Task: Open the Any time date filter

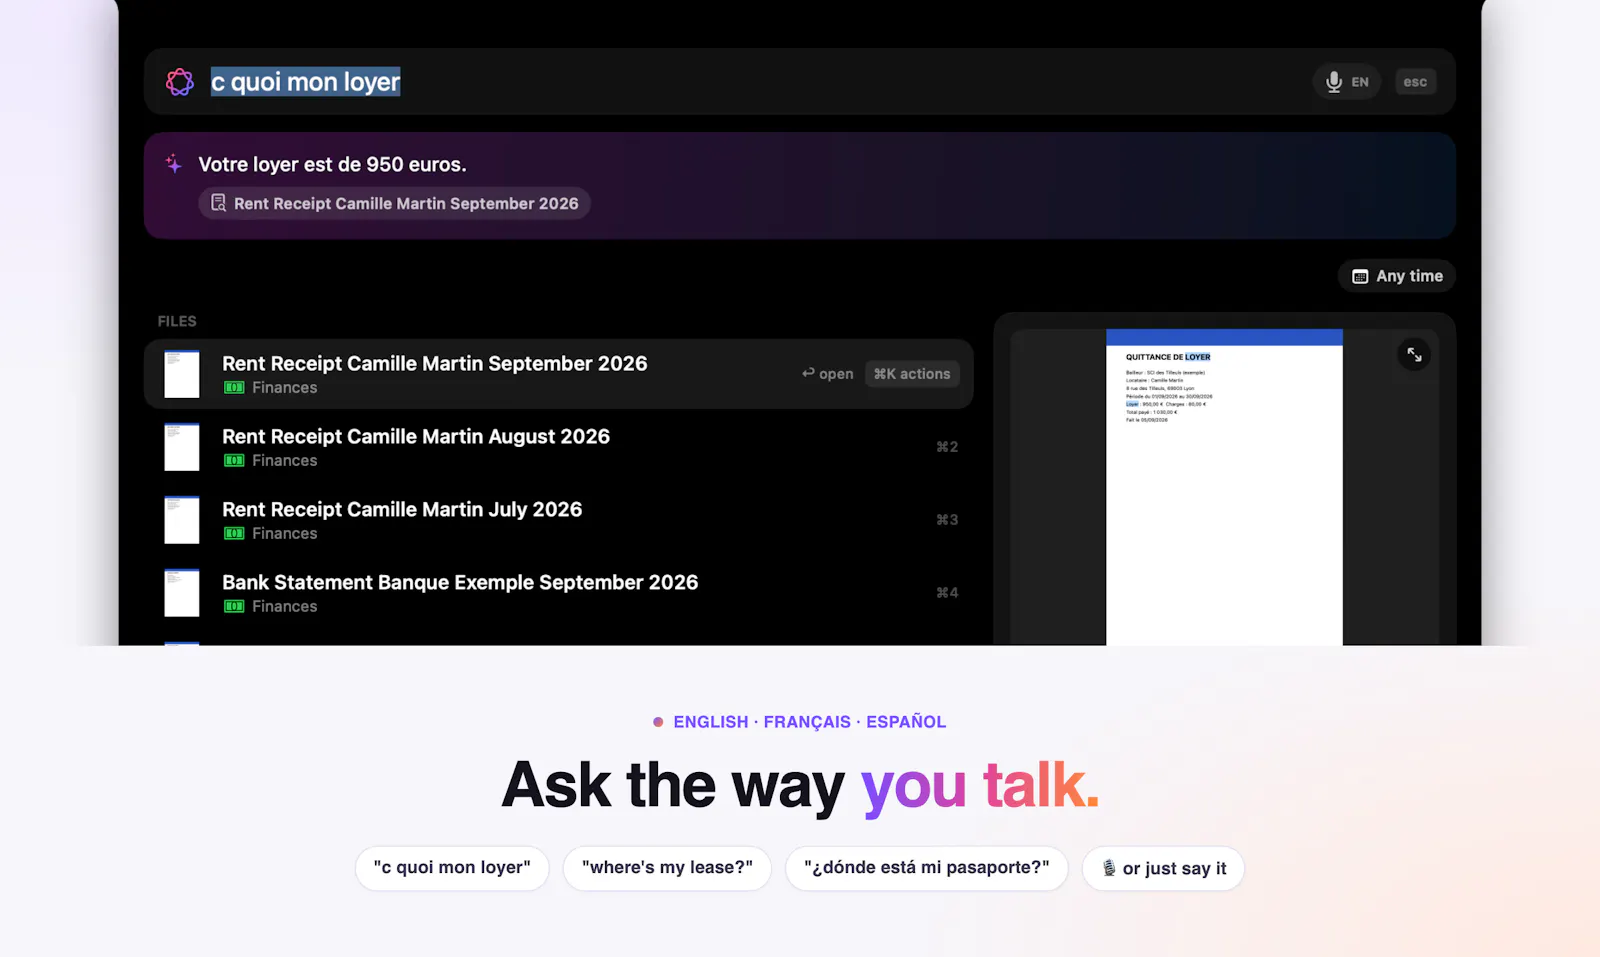Action: click(x=1396, y=276)
